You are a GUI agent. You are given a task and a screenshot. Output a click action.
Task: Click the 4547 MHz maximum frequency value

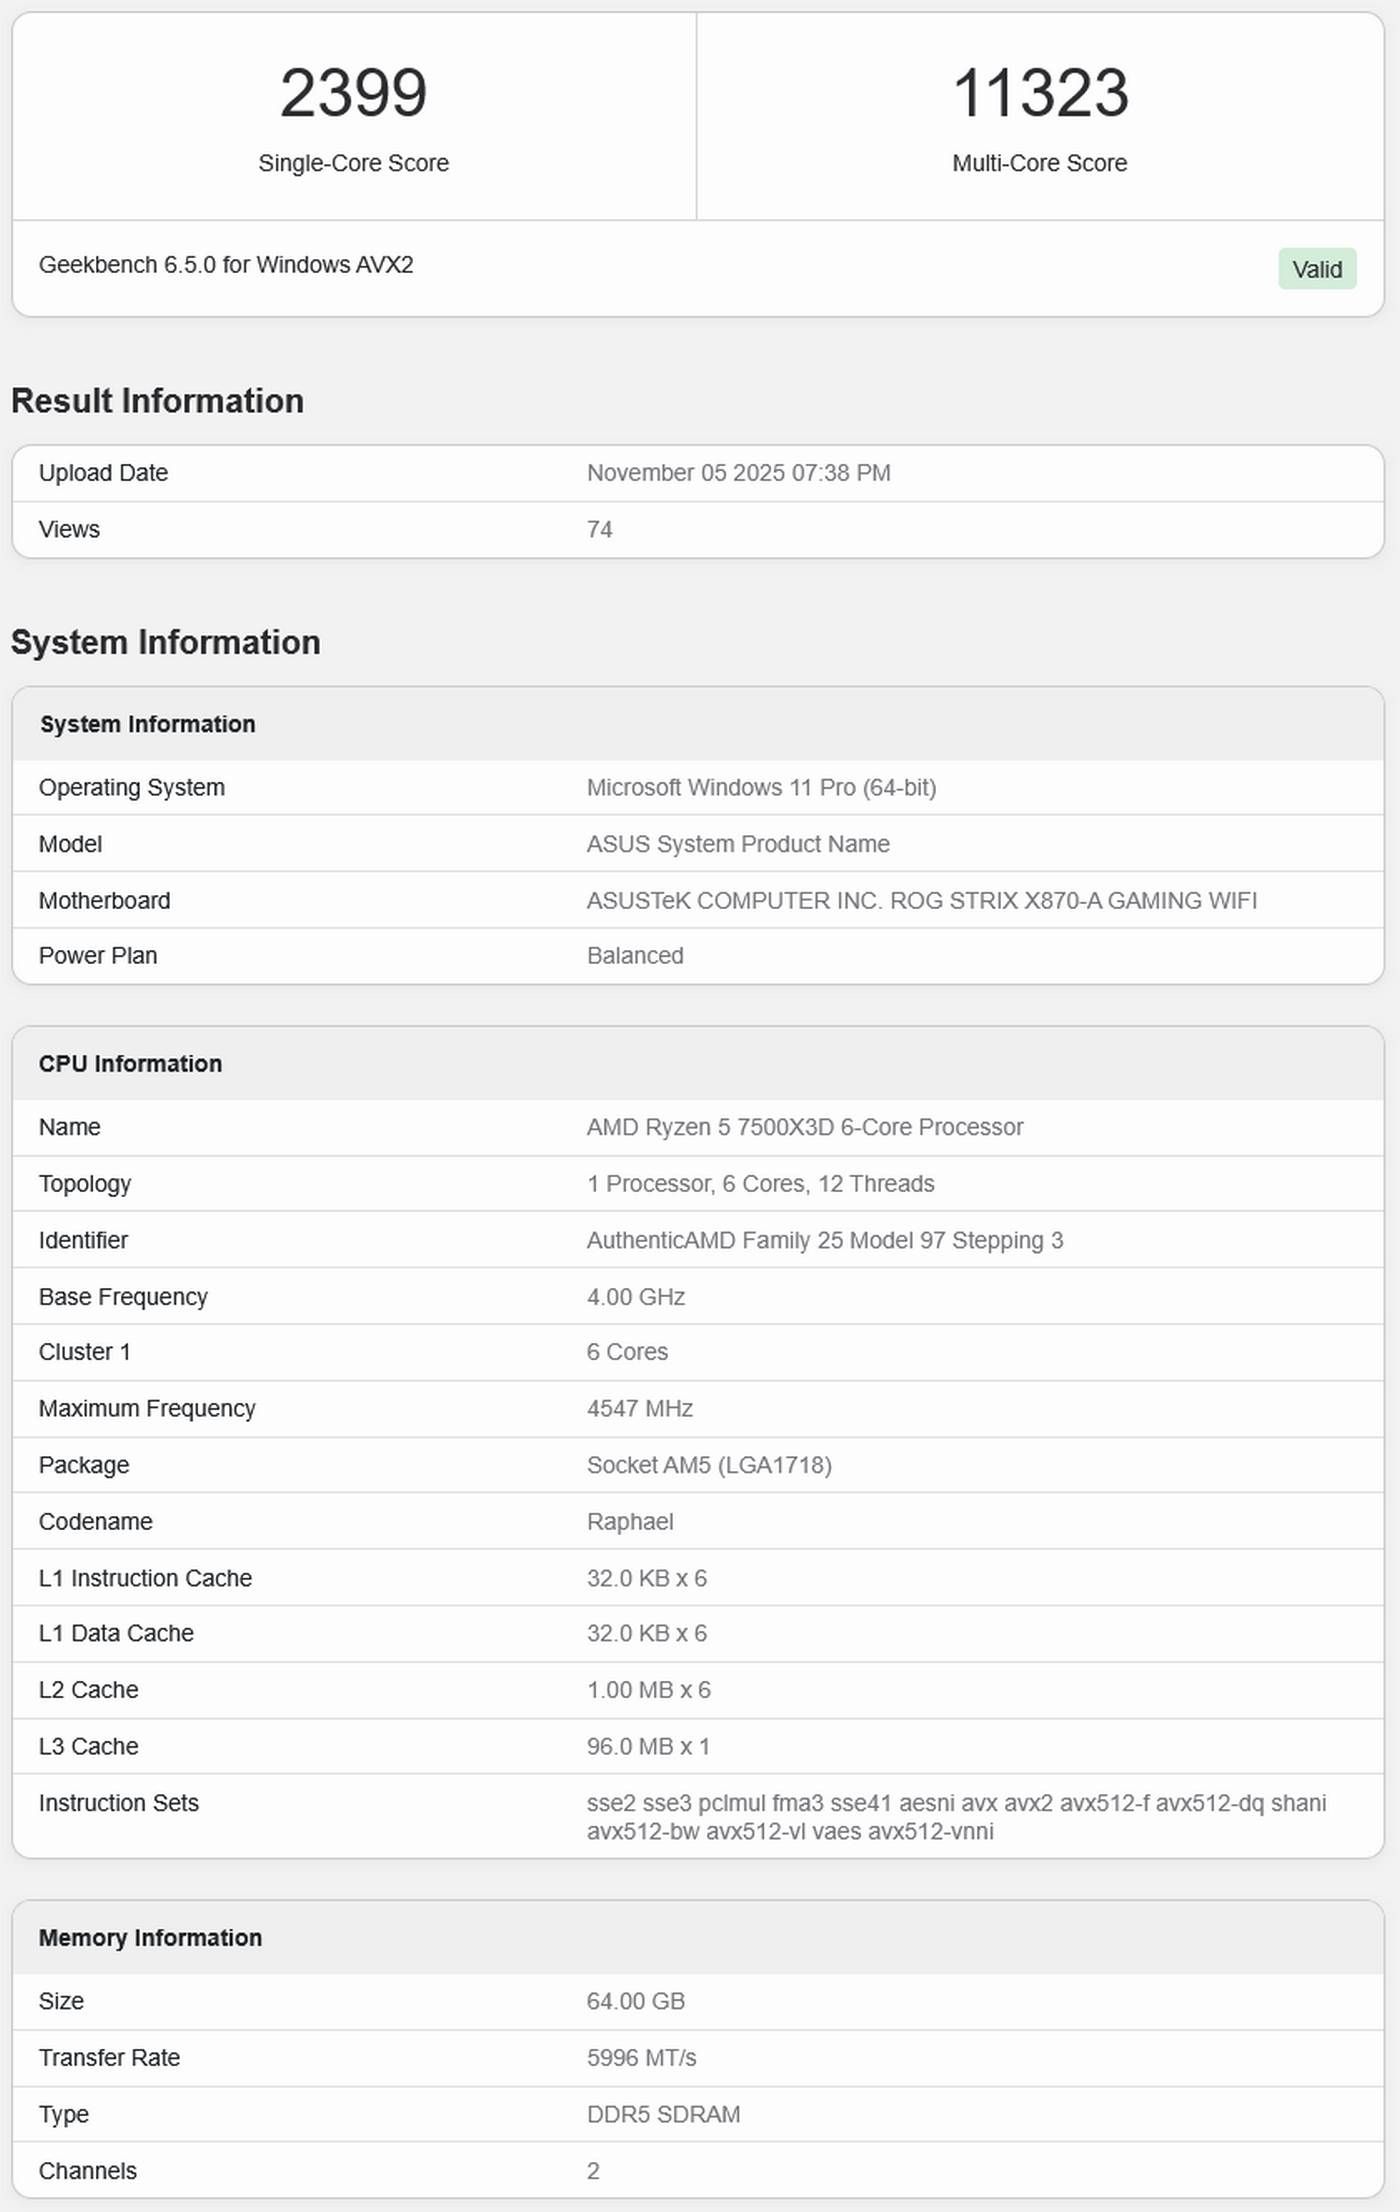coord(639,1408)
